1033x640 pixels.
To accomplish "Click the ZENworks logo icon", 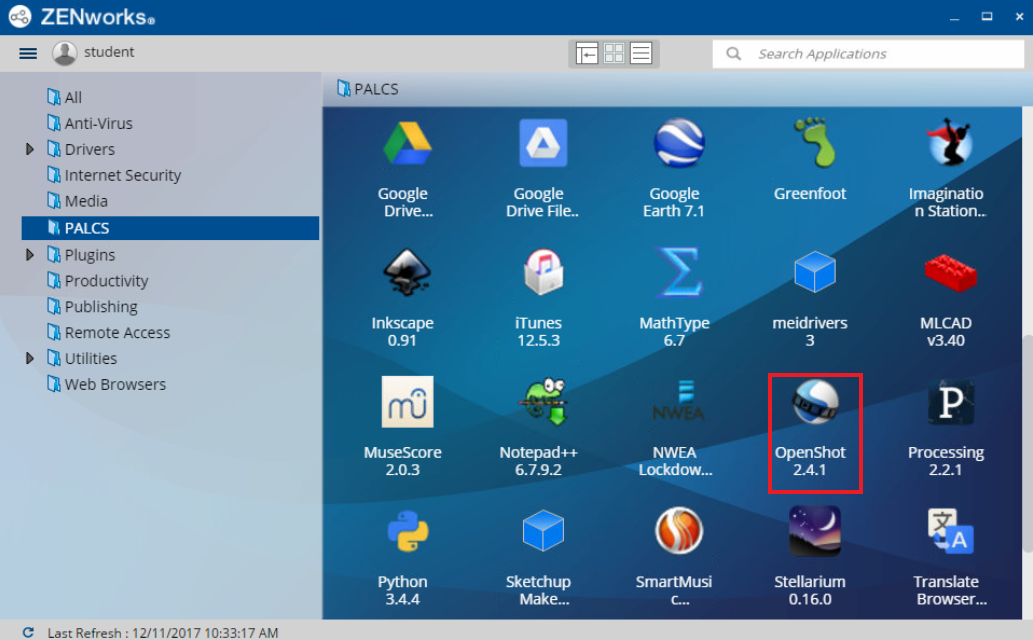I will click(x=20, y=16).
